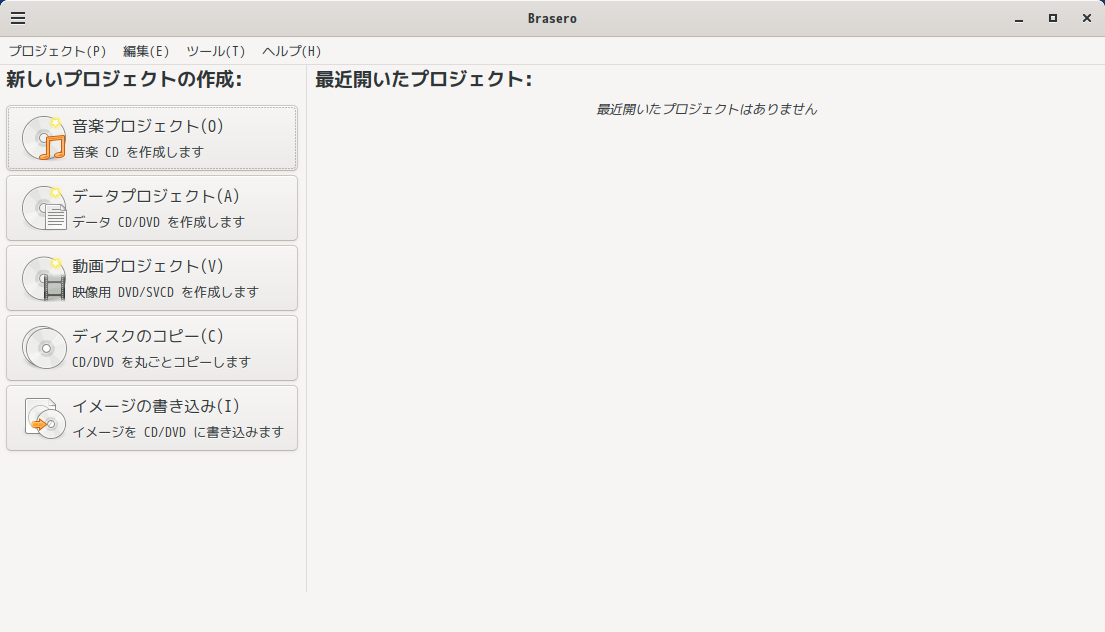Start a 動画プロジェクト(V)
The image size is (1105, 632).
[152, 278]
